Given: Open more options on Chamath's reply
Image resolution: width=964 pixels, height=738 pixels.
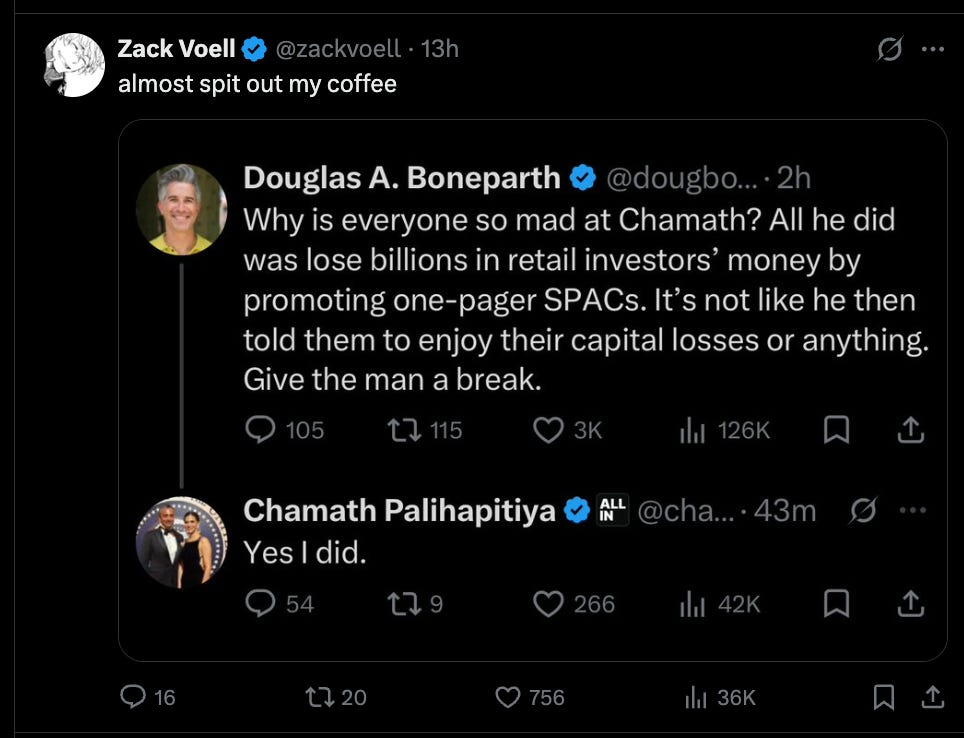Looking at the screenshot, I should 907,510.
